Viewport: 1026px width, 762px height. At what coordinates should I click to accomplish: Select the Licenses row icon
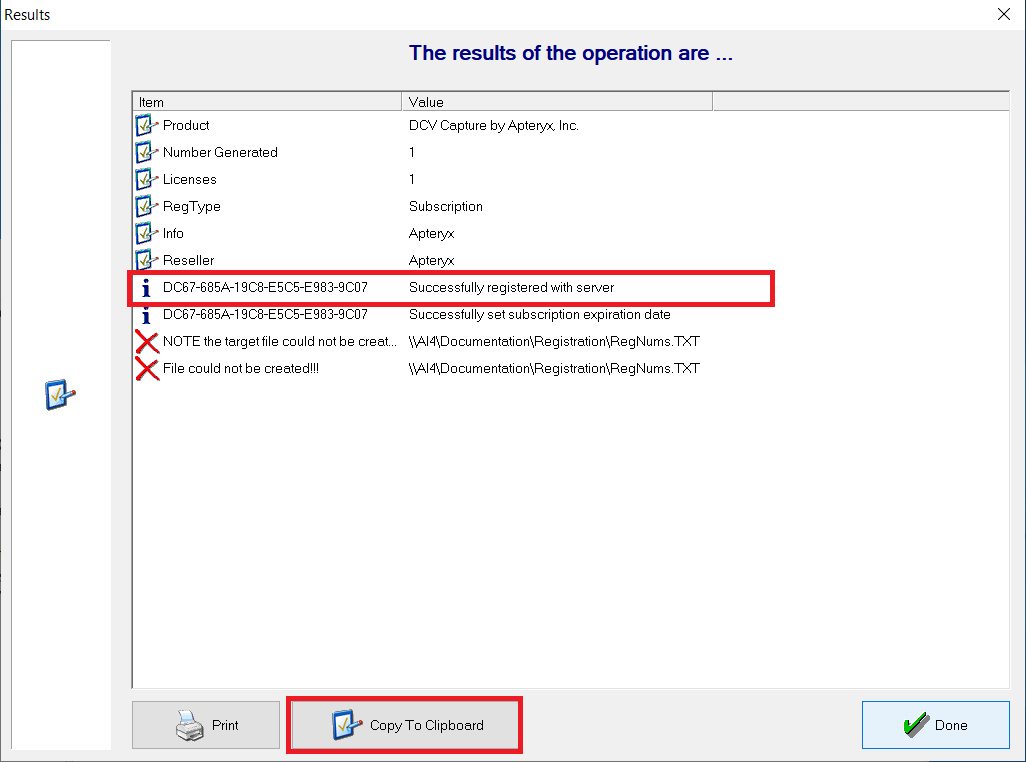pos(147,179)
